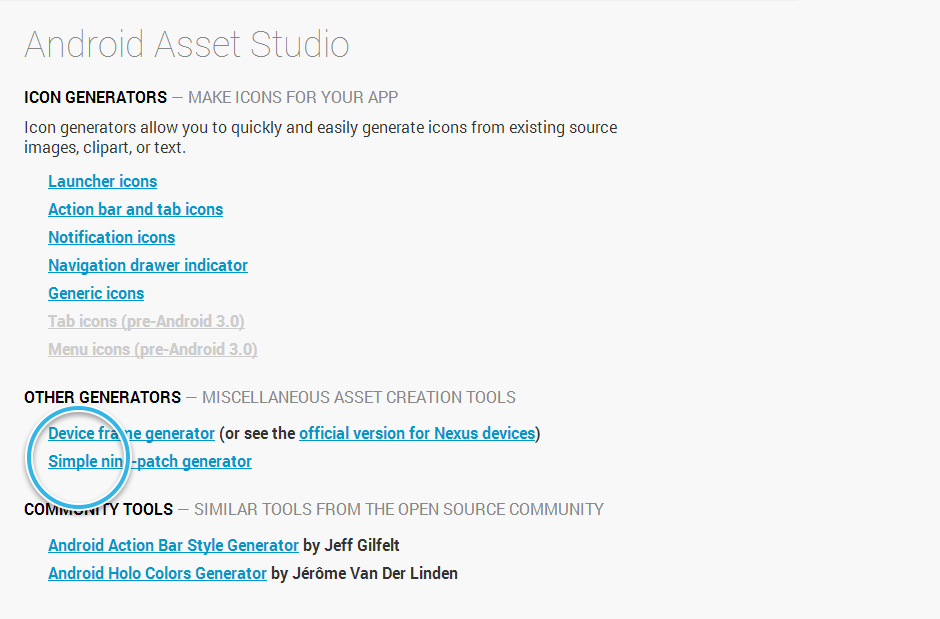Select the Generic icons link
Viewport: 940px width, 619px height.
point(96,294)
